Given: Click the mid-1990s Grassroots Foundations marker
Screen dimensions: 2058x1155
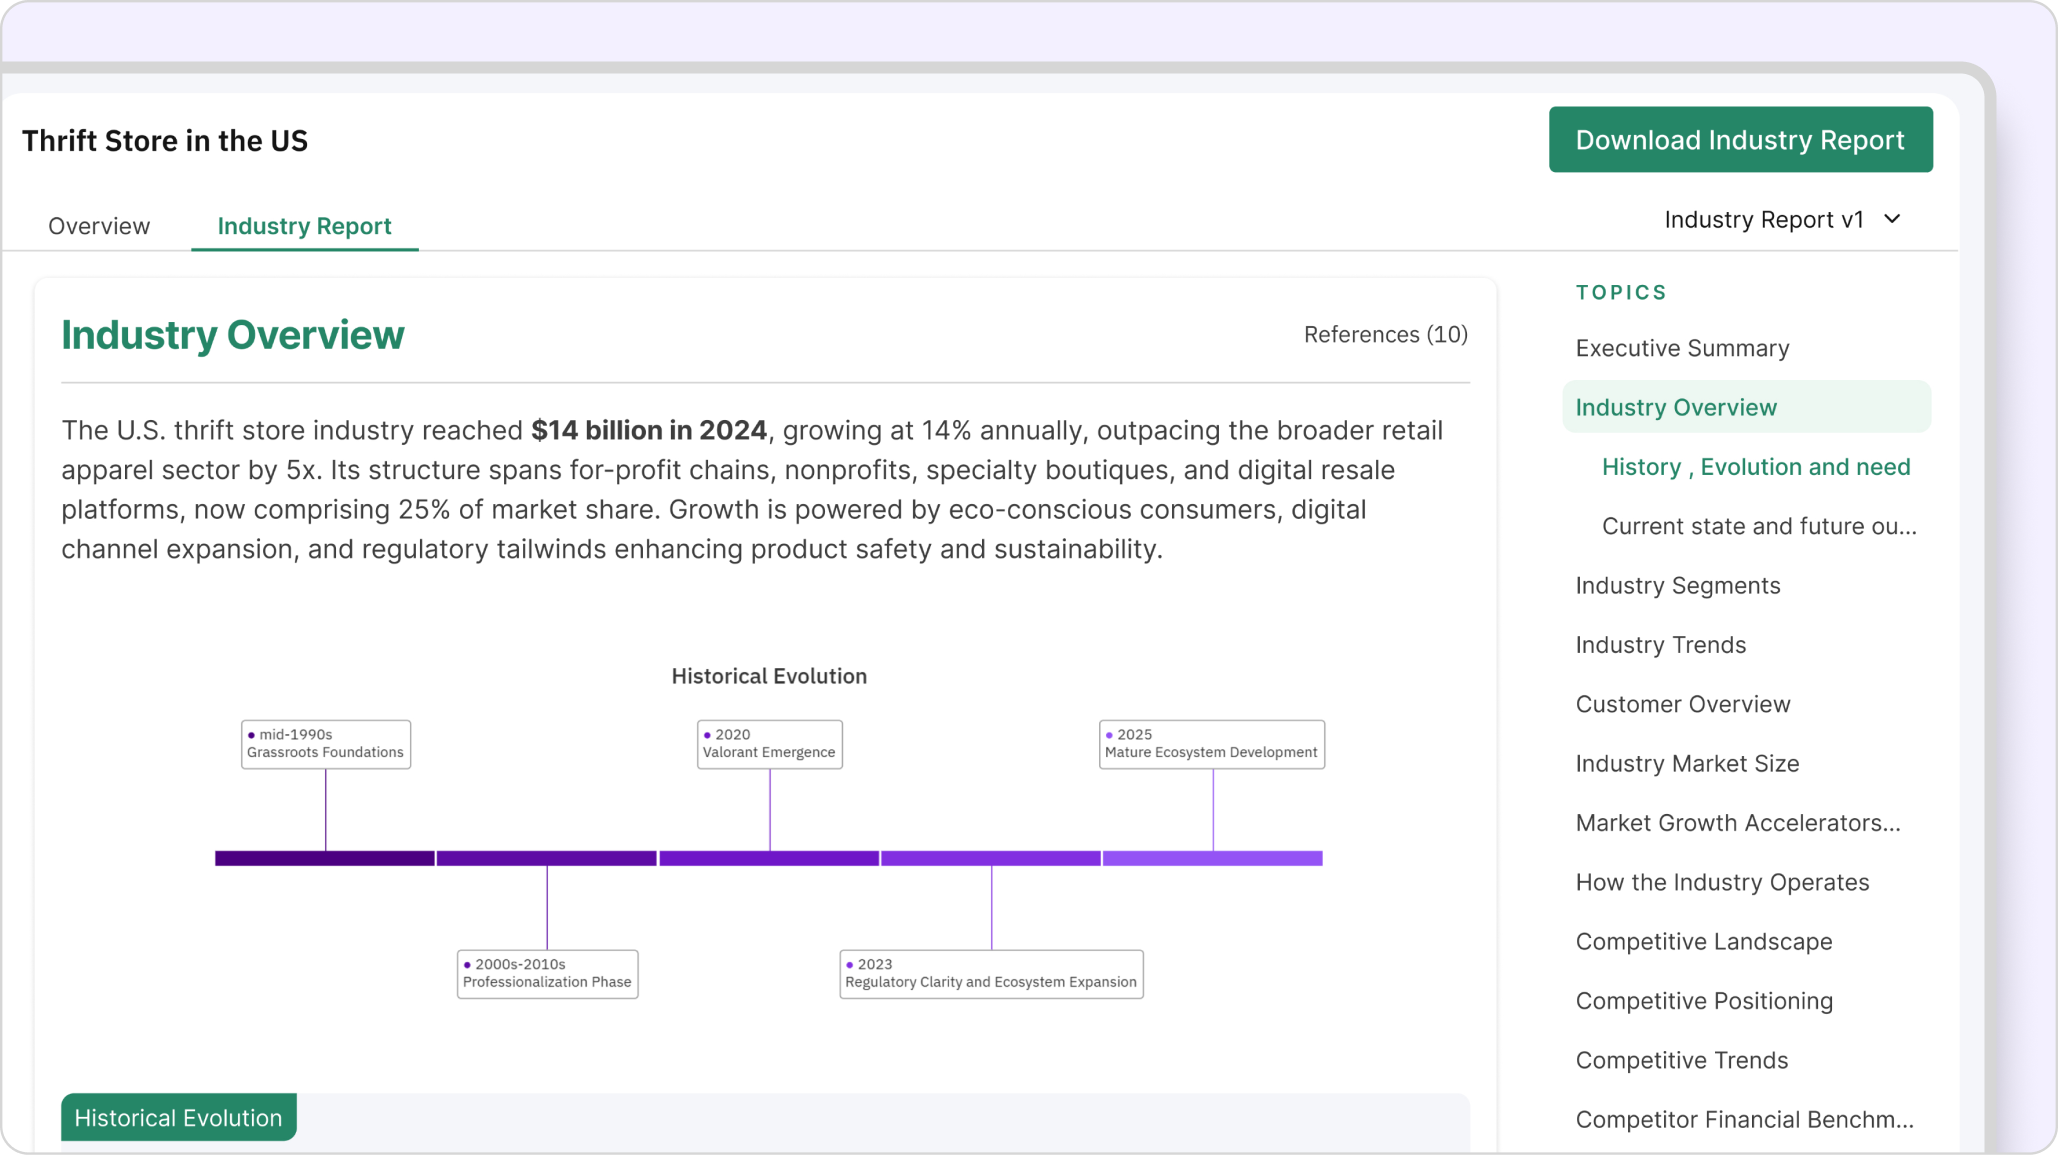Looking at the screenshot, I should (326, 744).
